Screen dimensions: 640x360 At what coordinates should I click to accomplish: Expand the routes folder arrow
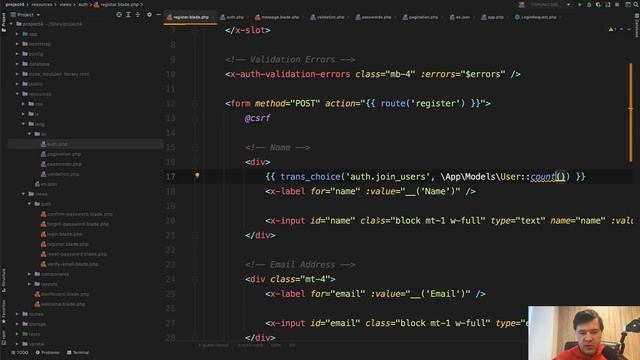coord(17,314)
